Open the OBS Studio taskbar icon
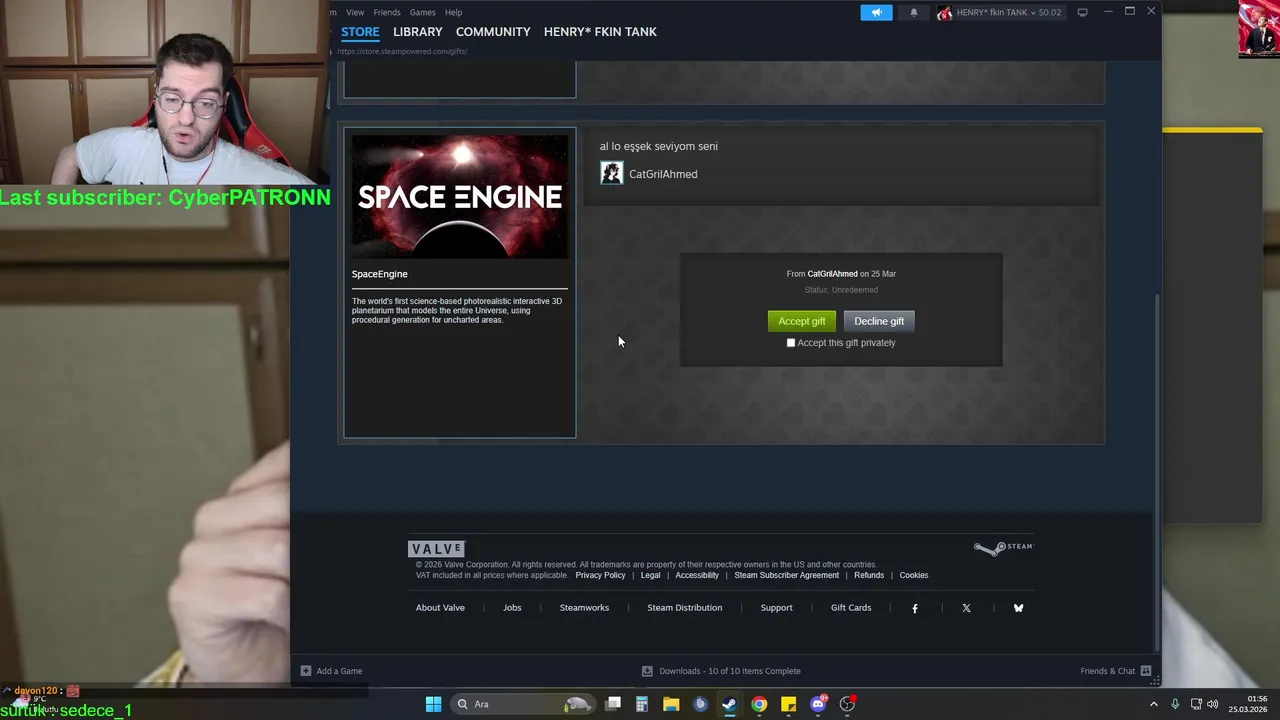Viewport: 1280px width, 720px height. pyautogui.click(x=847, y=704)
